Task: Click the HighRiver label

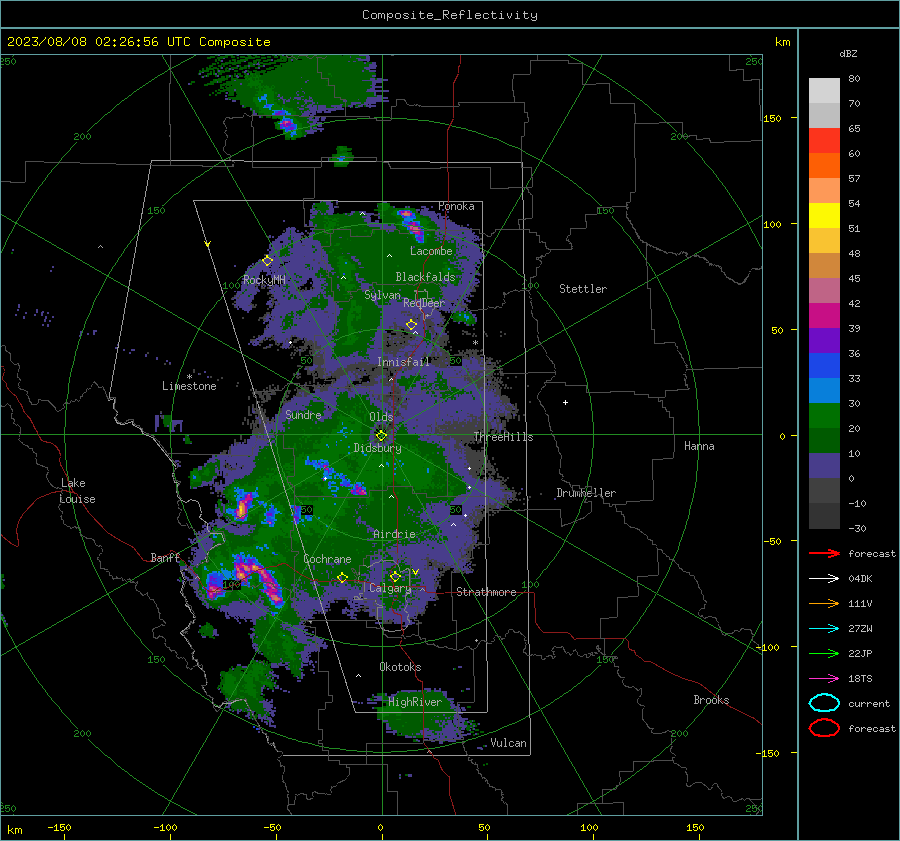Action: [415, 702]
